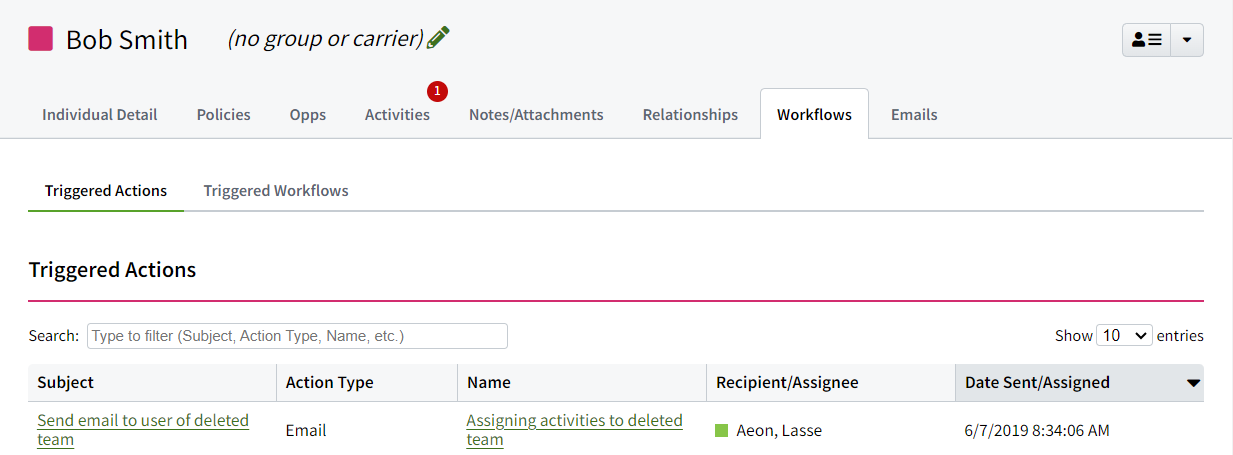The width and height of the screenshot is (1233, 455).
Task: Click the 'Bob Smith' name heading
Action: click(127, 40)
